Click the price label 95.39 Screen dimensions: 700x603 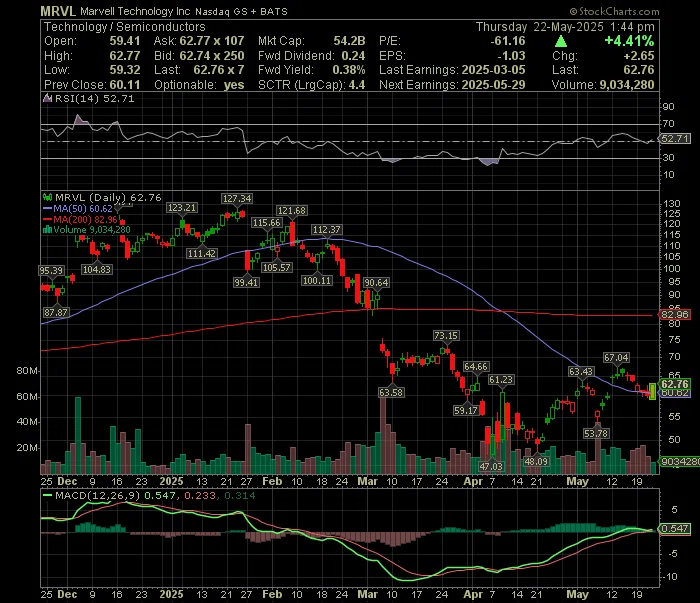click(x=51, y=270)
